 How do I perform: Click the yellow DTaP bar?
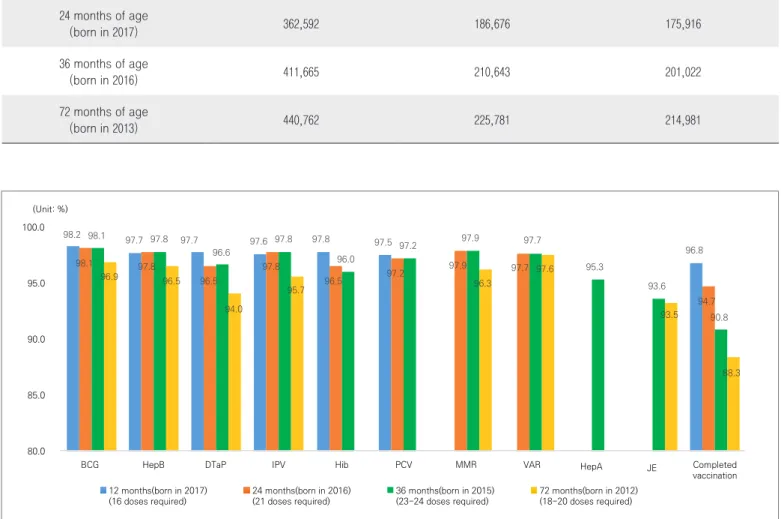(x=235, y=372)
